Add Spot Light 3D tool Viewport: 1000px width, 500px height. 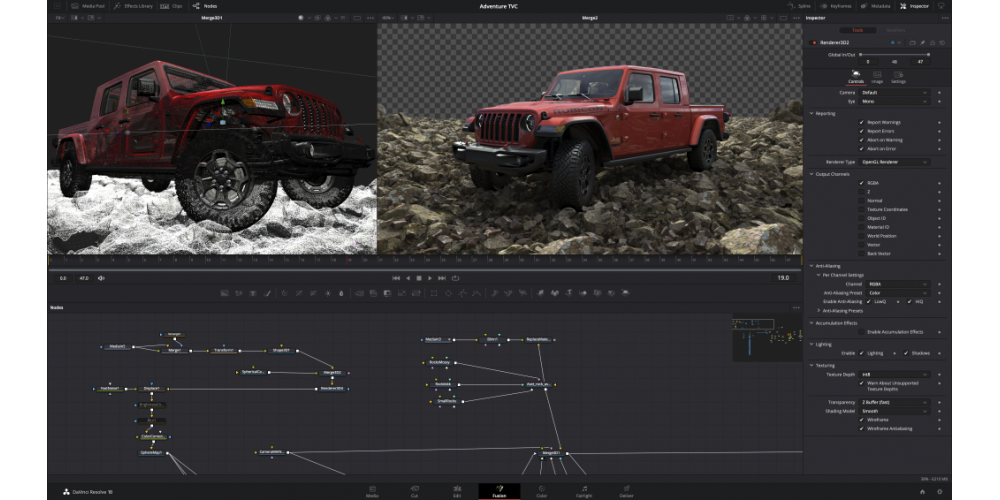point(610,293)
